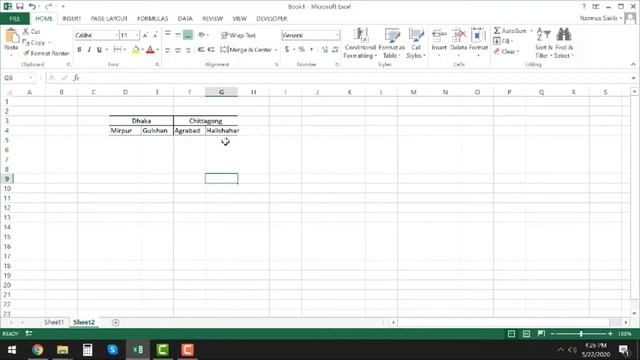Click Fill button
This screenshot has width=640, height=360.
click(x=502, y=41)
